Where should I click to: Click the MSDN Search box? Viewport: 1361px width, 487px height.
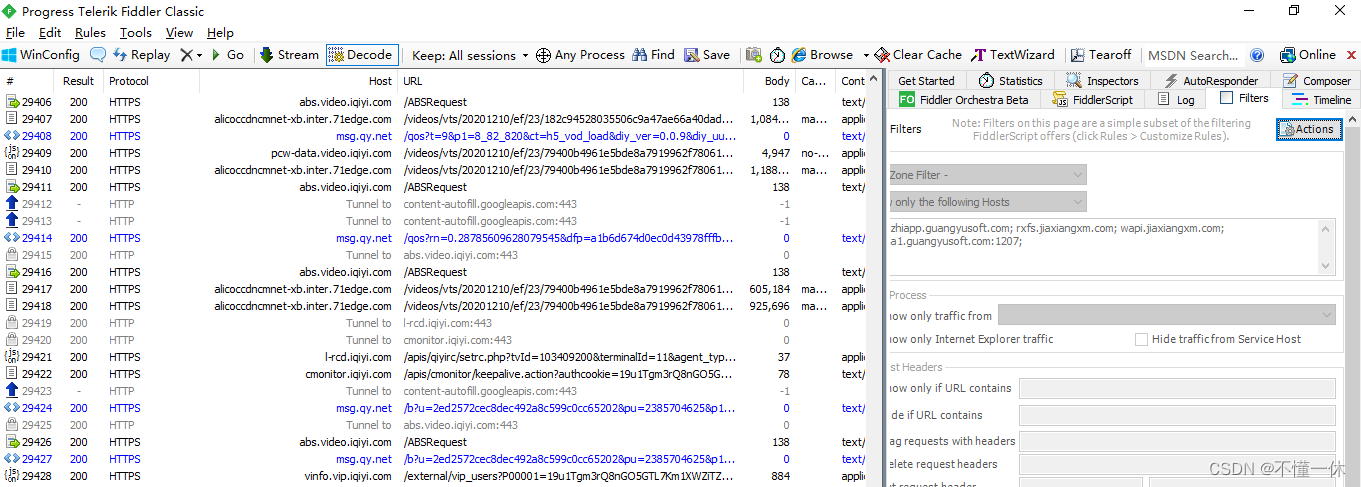(1194, 55)
